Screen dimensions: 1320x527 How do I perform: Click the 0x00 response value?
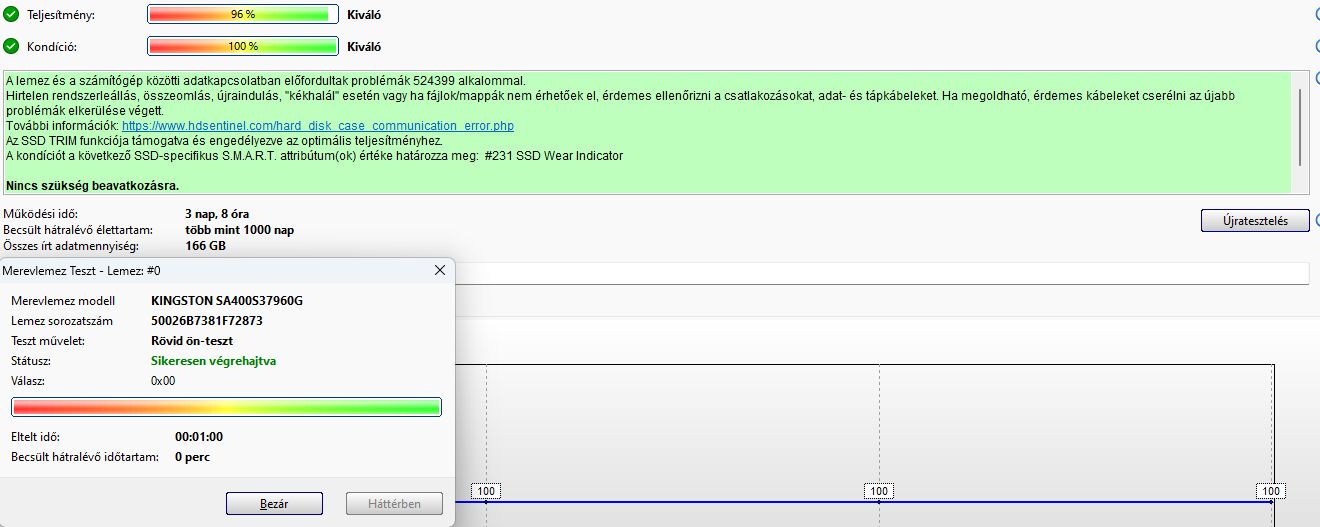(163, 380)
